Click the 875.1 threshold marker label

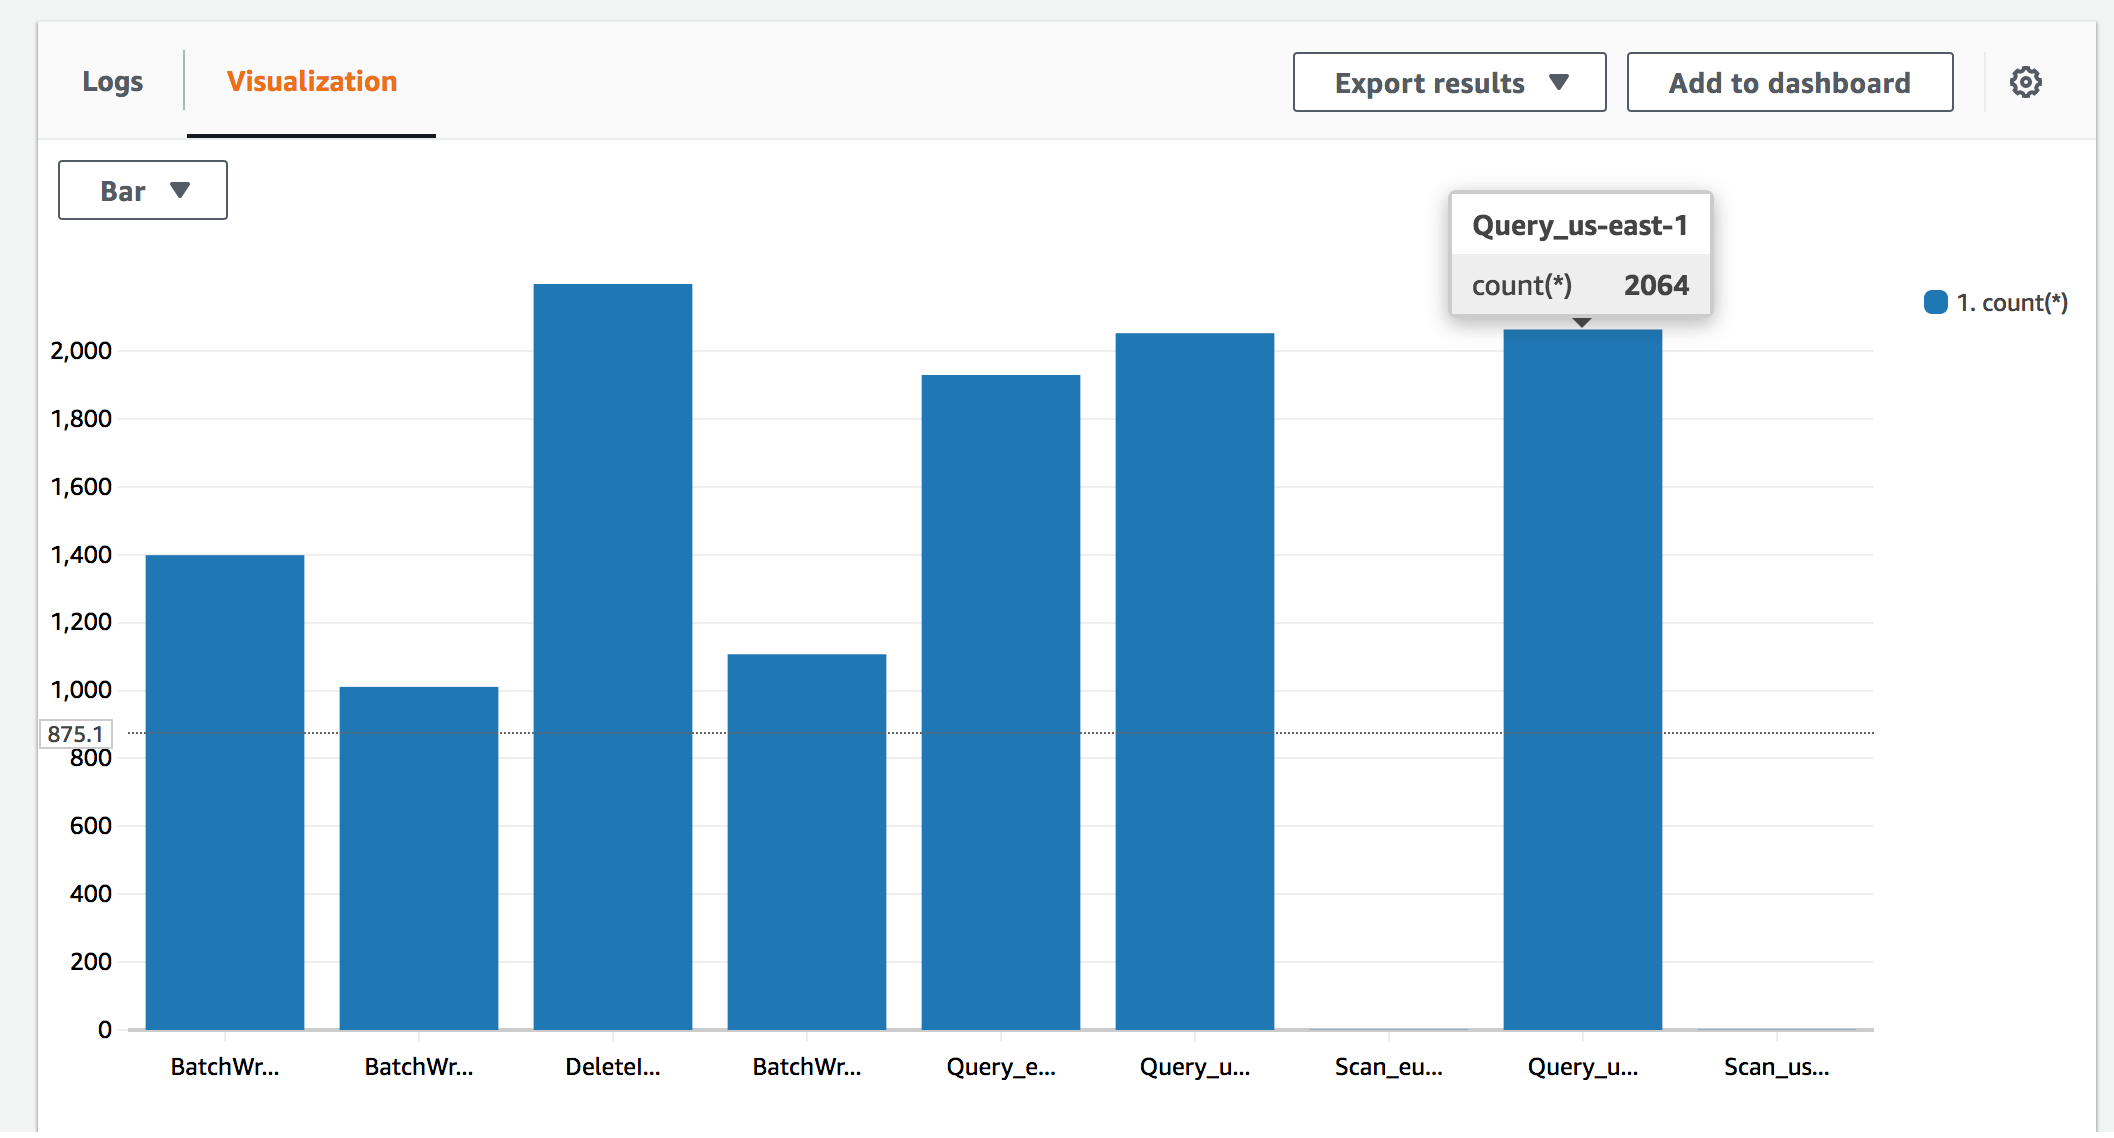pyautogui.click(x=75, y=733)
